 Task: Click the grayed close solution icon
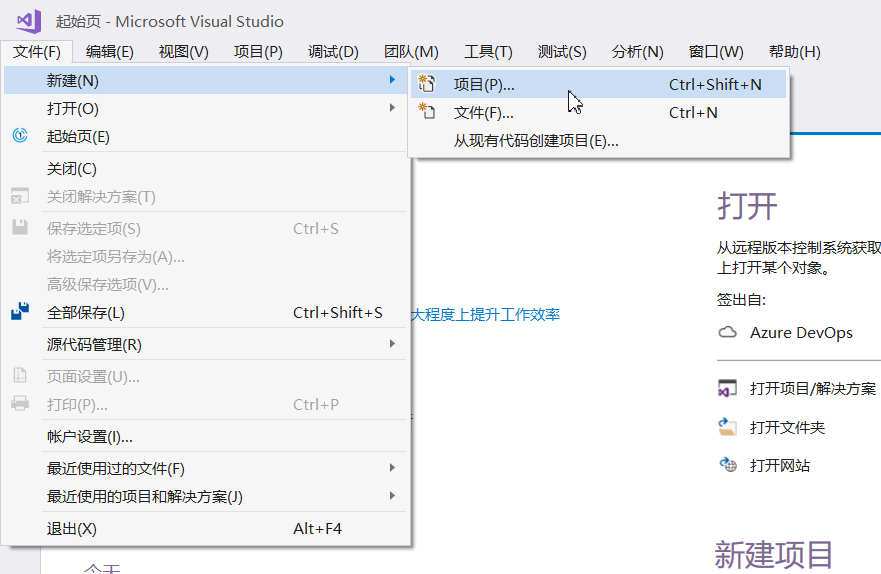pyautogui.click(x=20, y=196)
